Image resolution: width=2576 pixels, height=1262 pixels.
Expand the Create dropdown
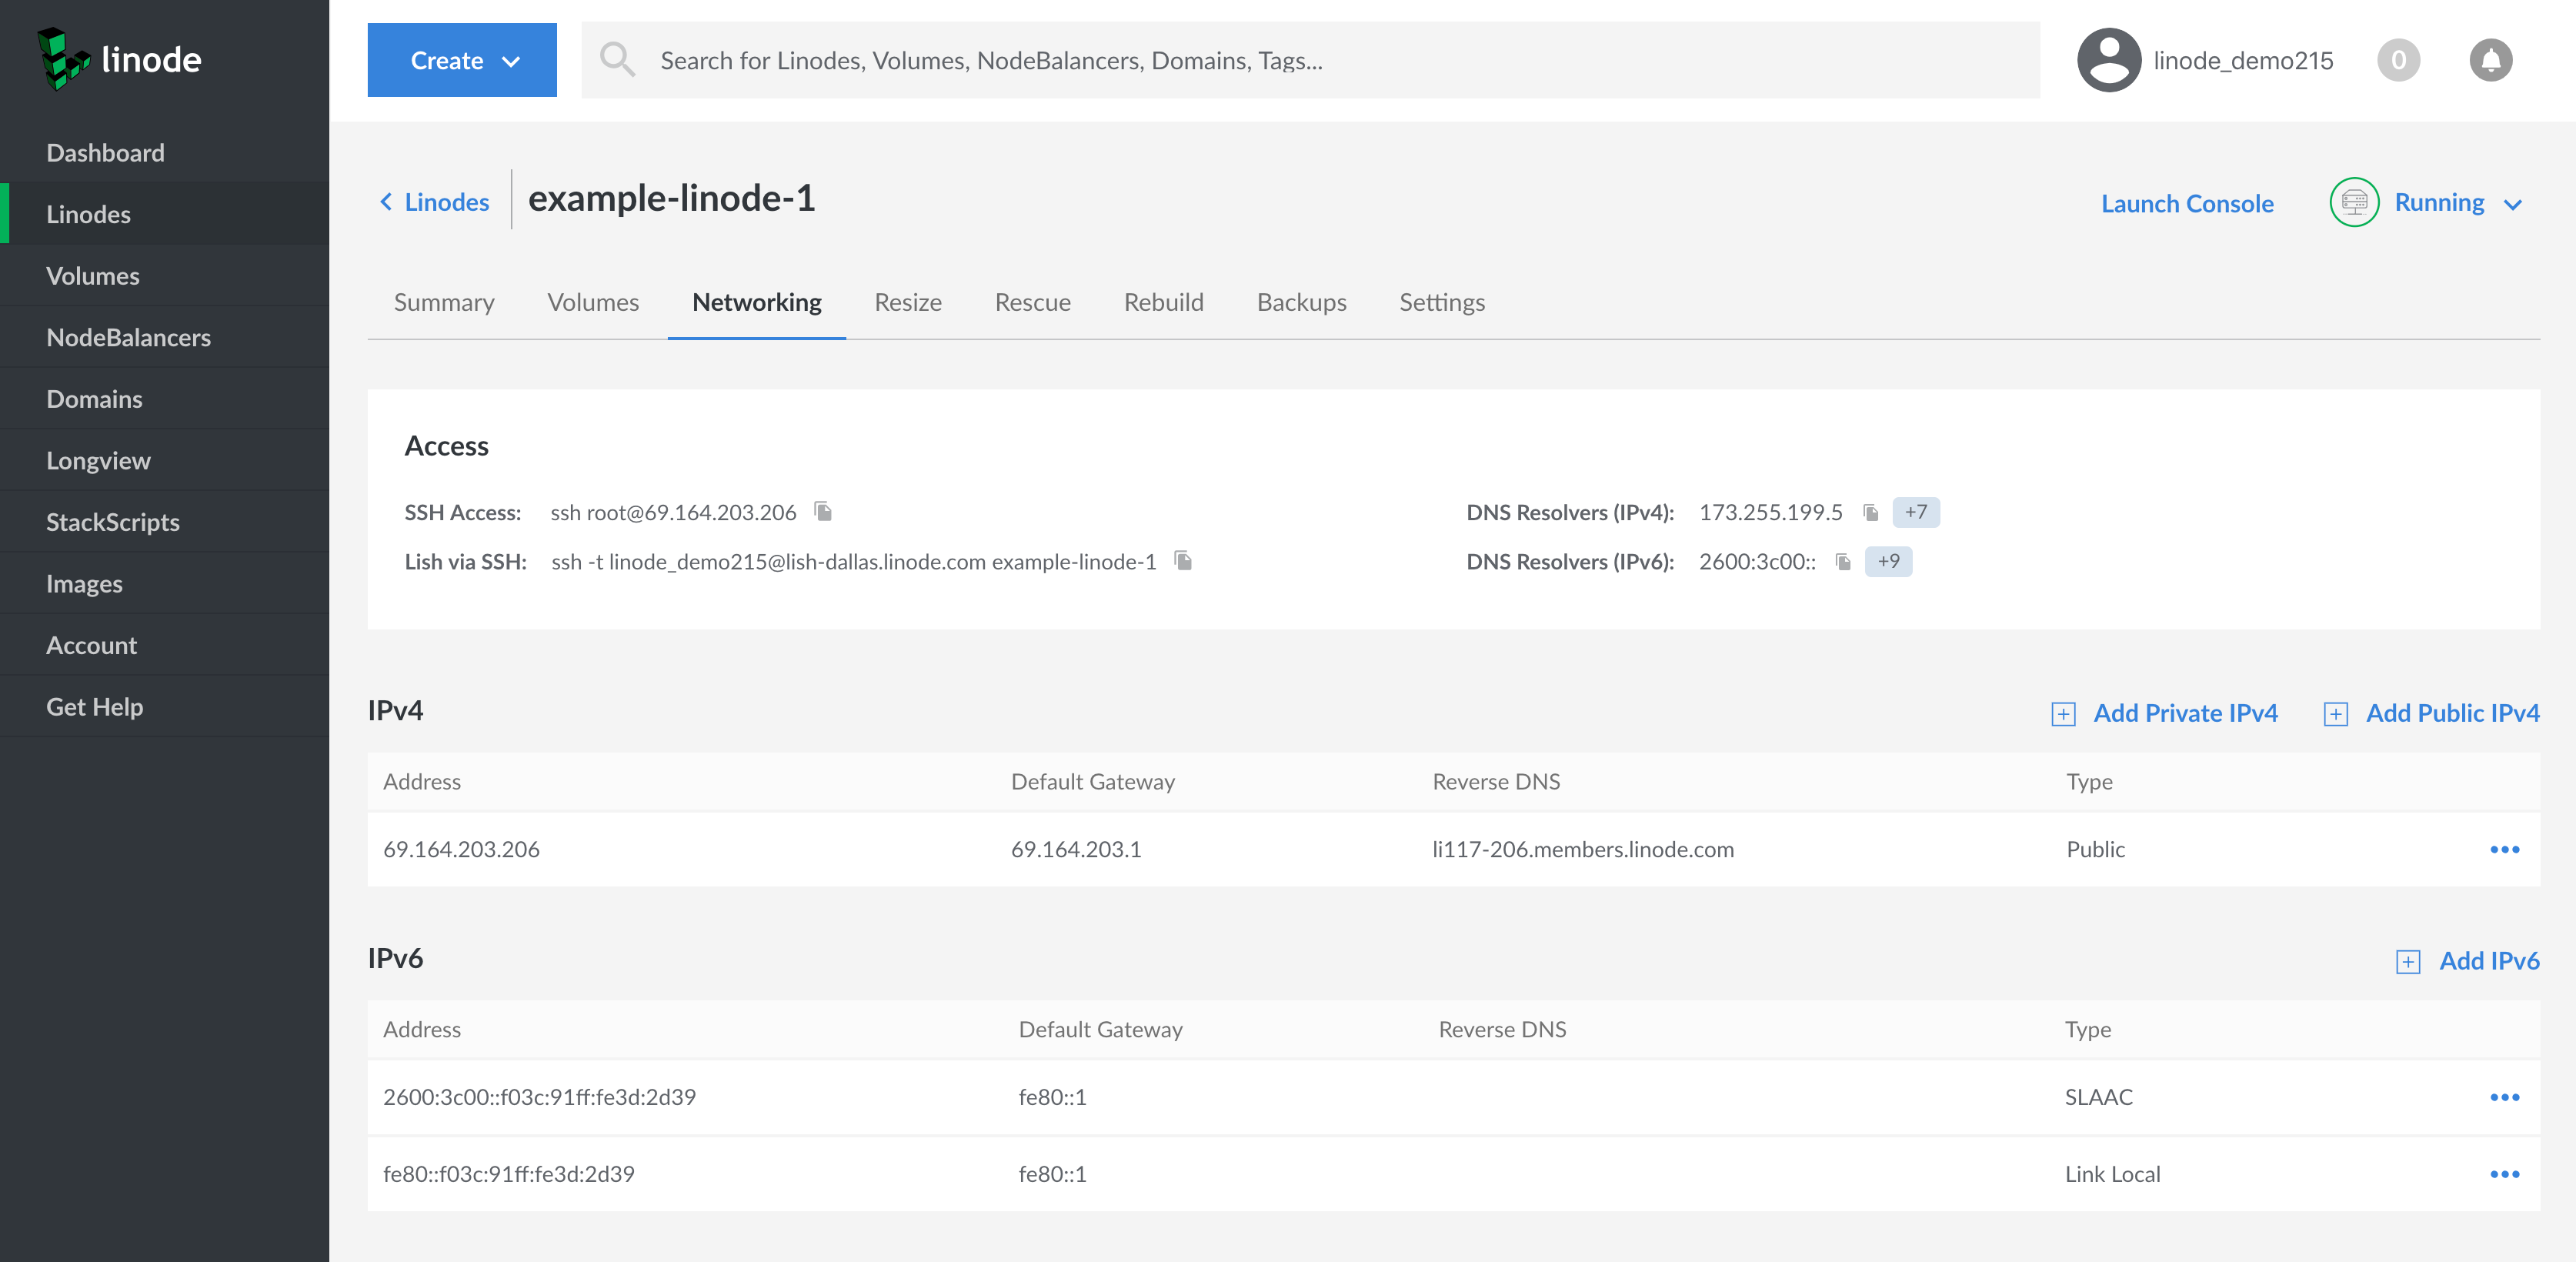coord(461,60)
